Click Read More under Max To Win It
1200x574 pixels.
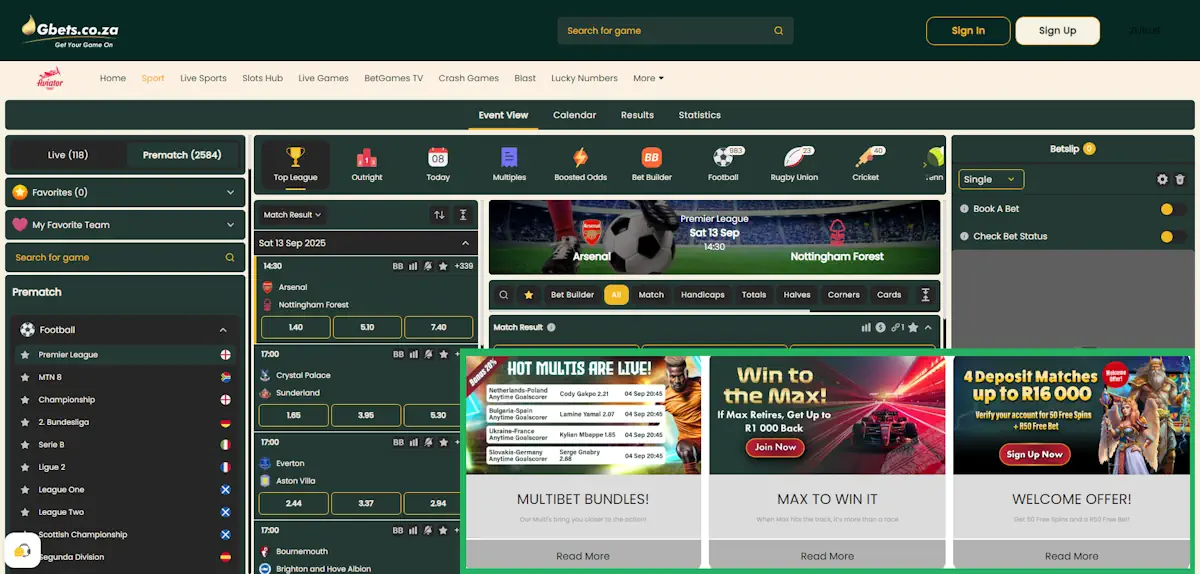(x=827, y=556)
